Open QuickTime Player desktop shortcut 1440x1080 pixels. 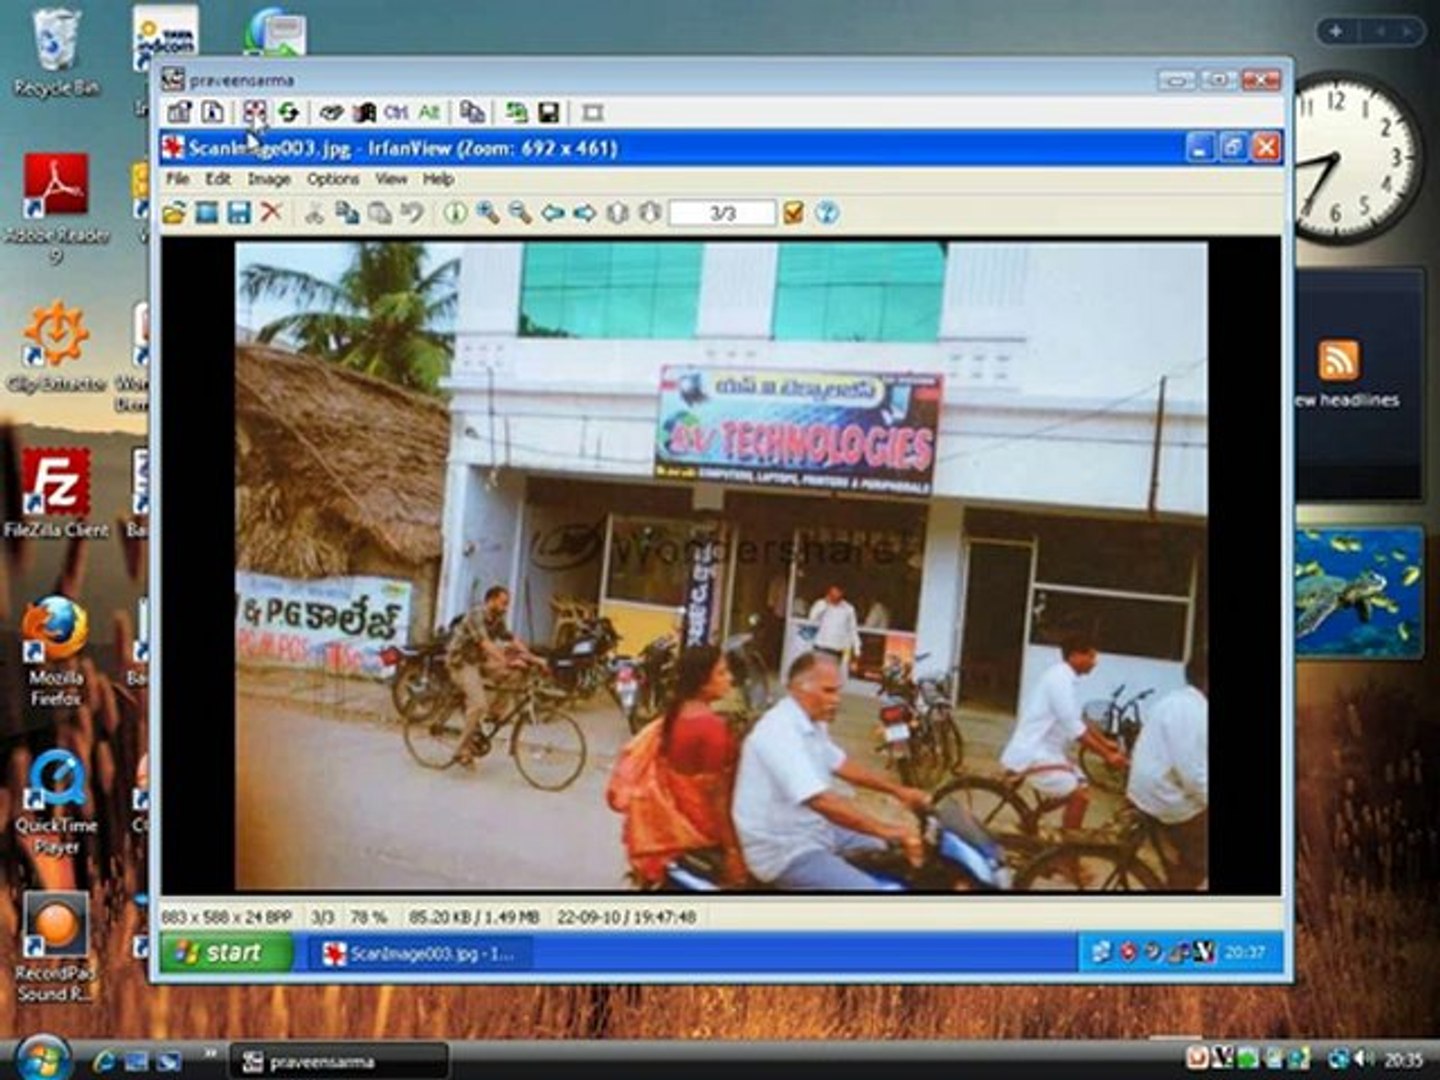(x=56, y=801)
